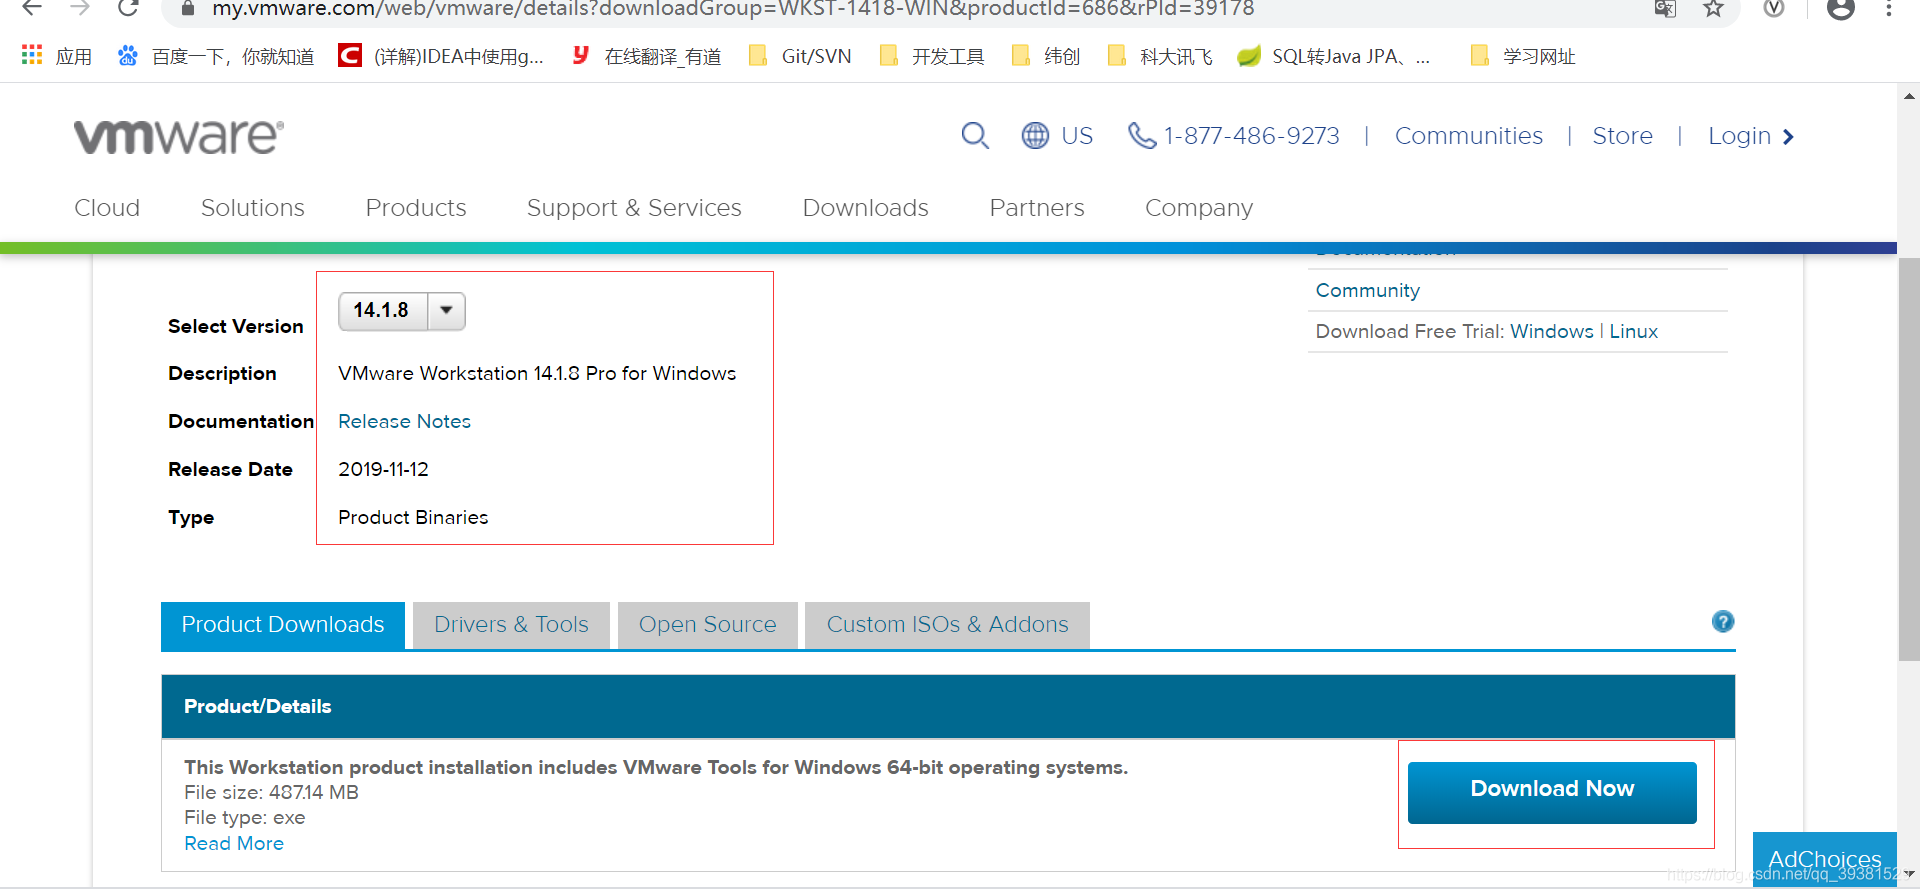Open Support & Services menu
This screenshot has height=893, width=1920.
pos(634,208)
